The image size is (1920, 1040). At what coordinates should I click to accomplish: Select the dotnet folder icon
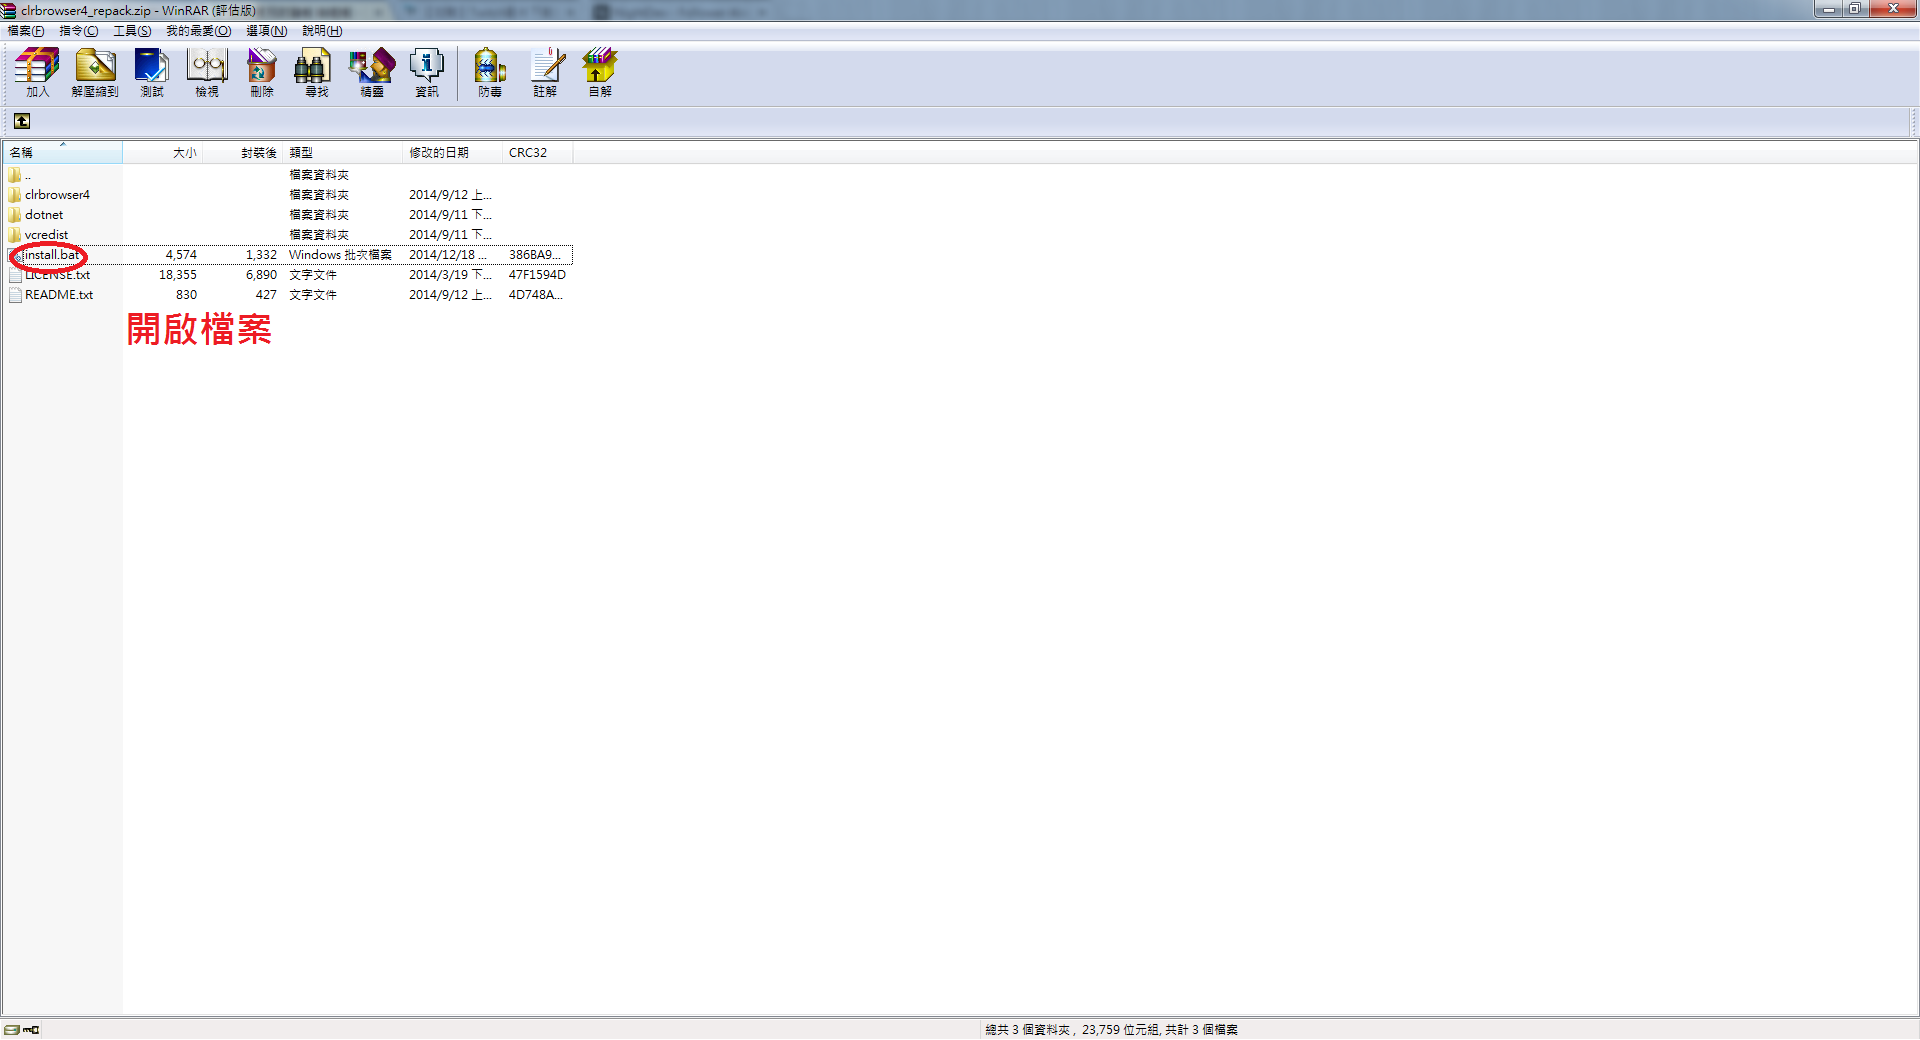[x=15, y=215]
